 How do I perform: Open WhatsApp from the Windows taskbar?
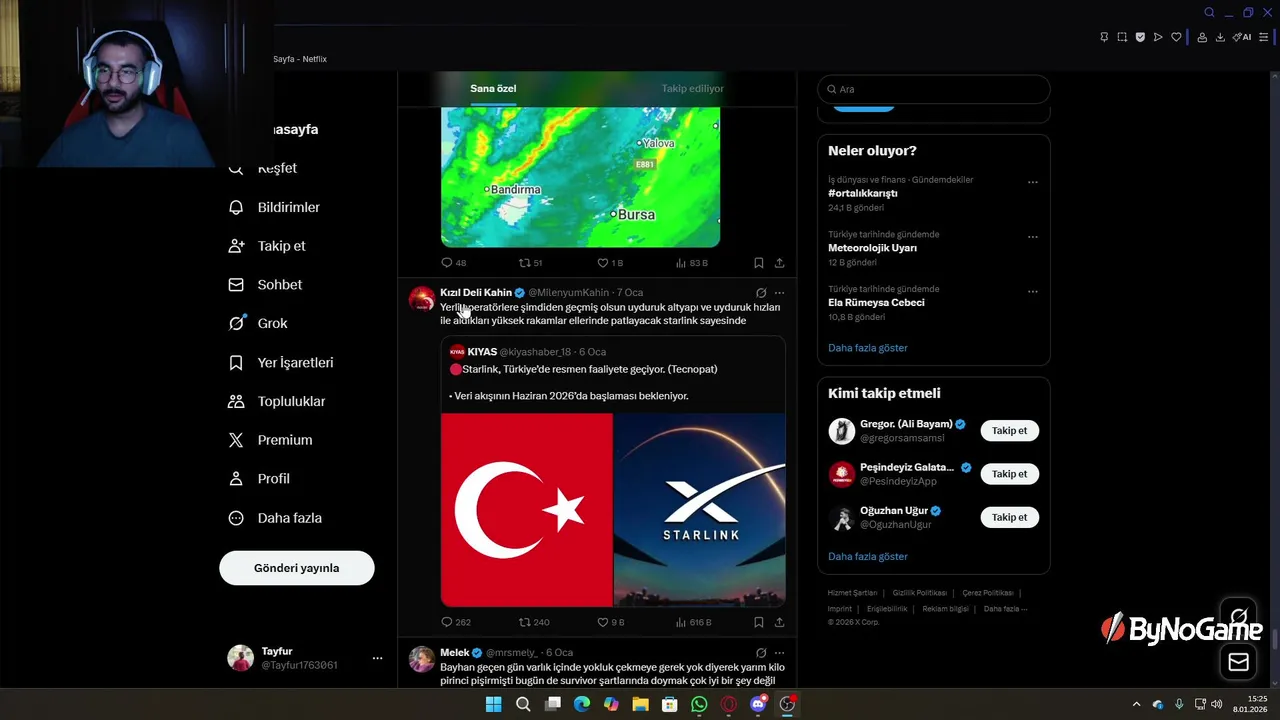(x=699, y=704)
